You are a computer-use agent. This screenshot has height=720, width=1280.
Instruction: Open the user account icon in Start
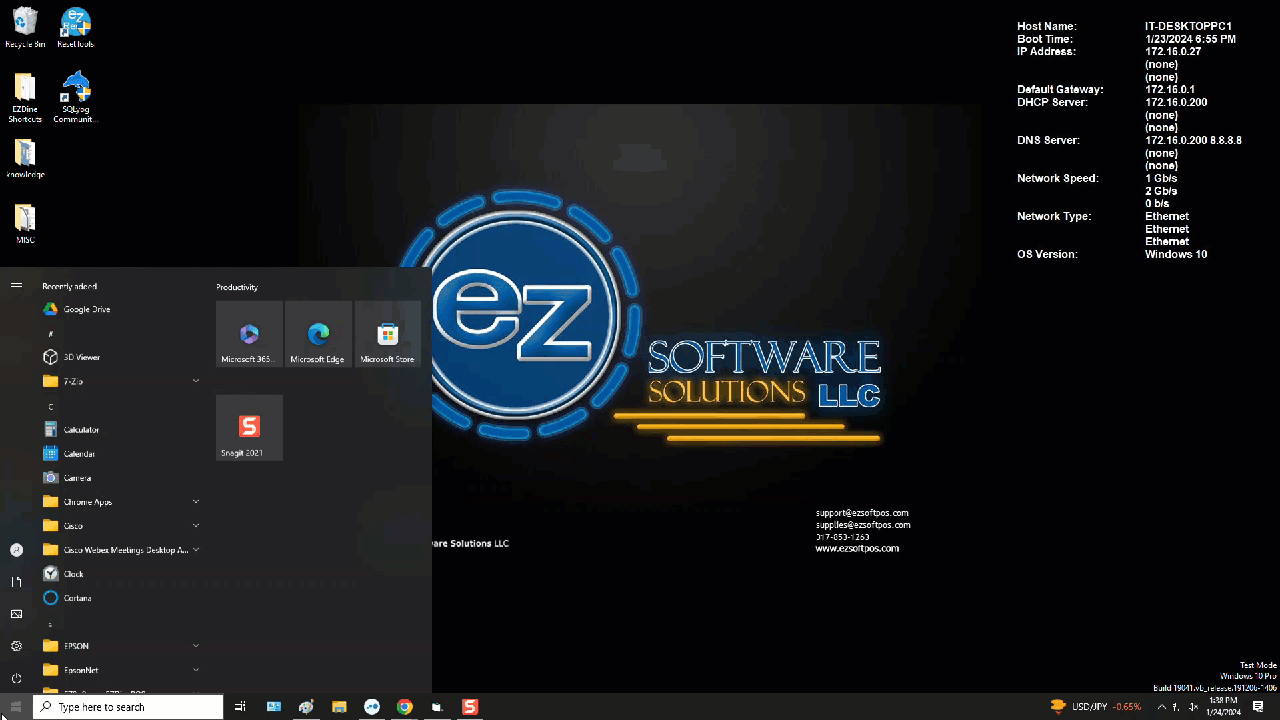(x=16, y=550)
